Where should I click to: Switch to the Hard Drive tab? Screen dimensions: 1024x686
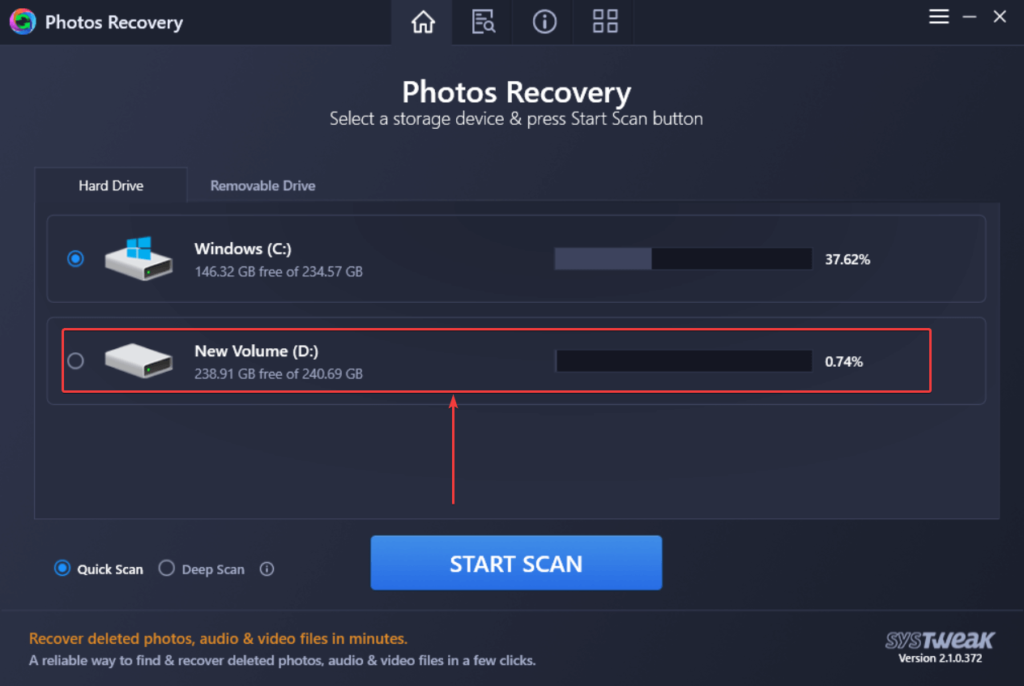pyautogui.click(x=111, y=186)
